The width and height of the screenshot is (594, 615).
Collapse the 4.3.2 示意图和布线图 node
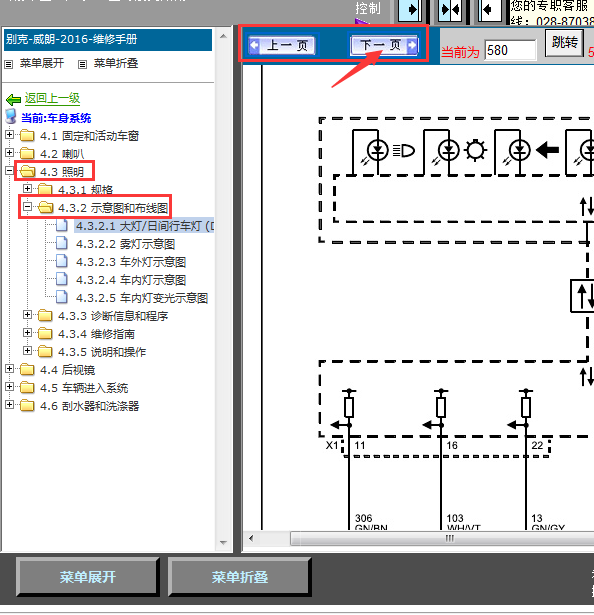(27, 207)
